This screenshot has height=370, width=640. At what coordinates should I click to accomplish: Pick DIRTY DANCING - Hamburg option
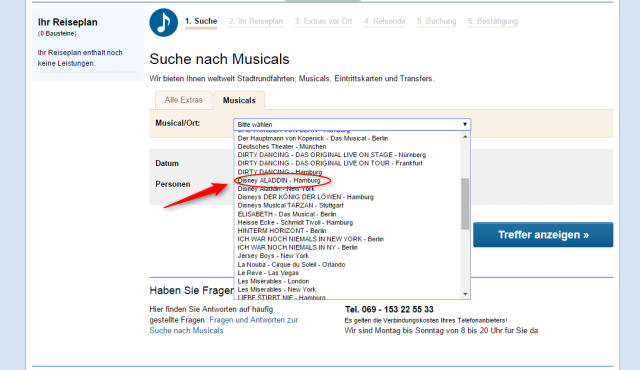click(280, 172)
